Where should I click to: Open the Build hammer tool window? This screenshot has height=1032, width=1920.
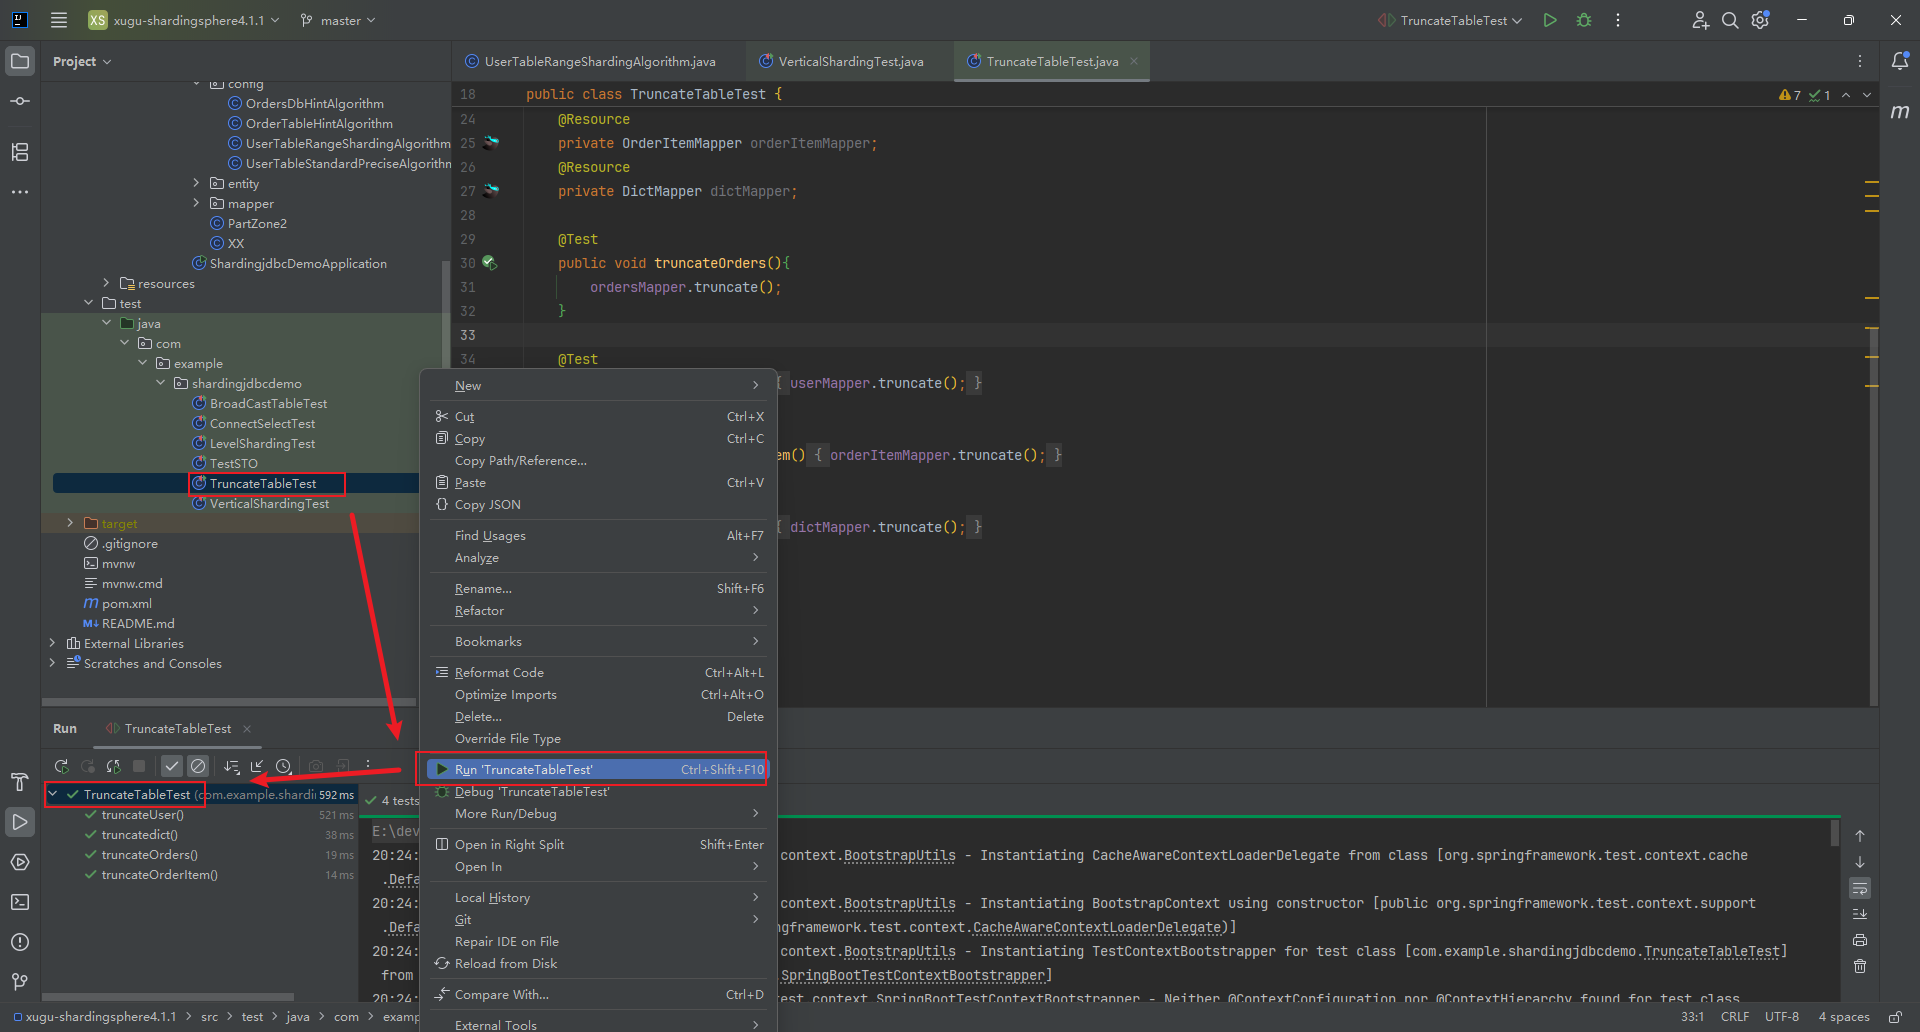pos(19,782)
